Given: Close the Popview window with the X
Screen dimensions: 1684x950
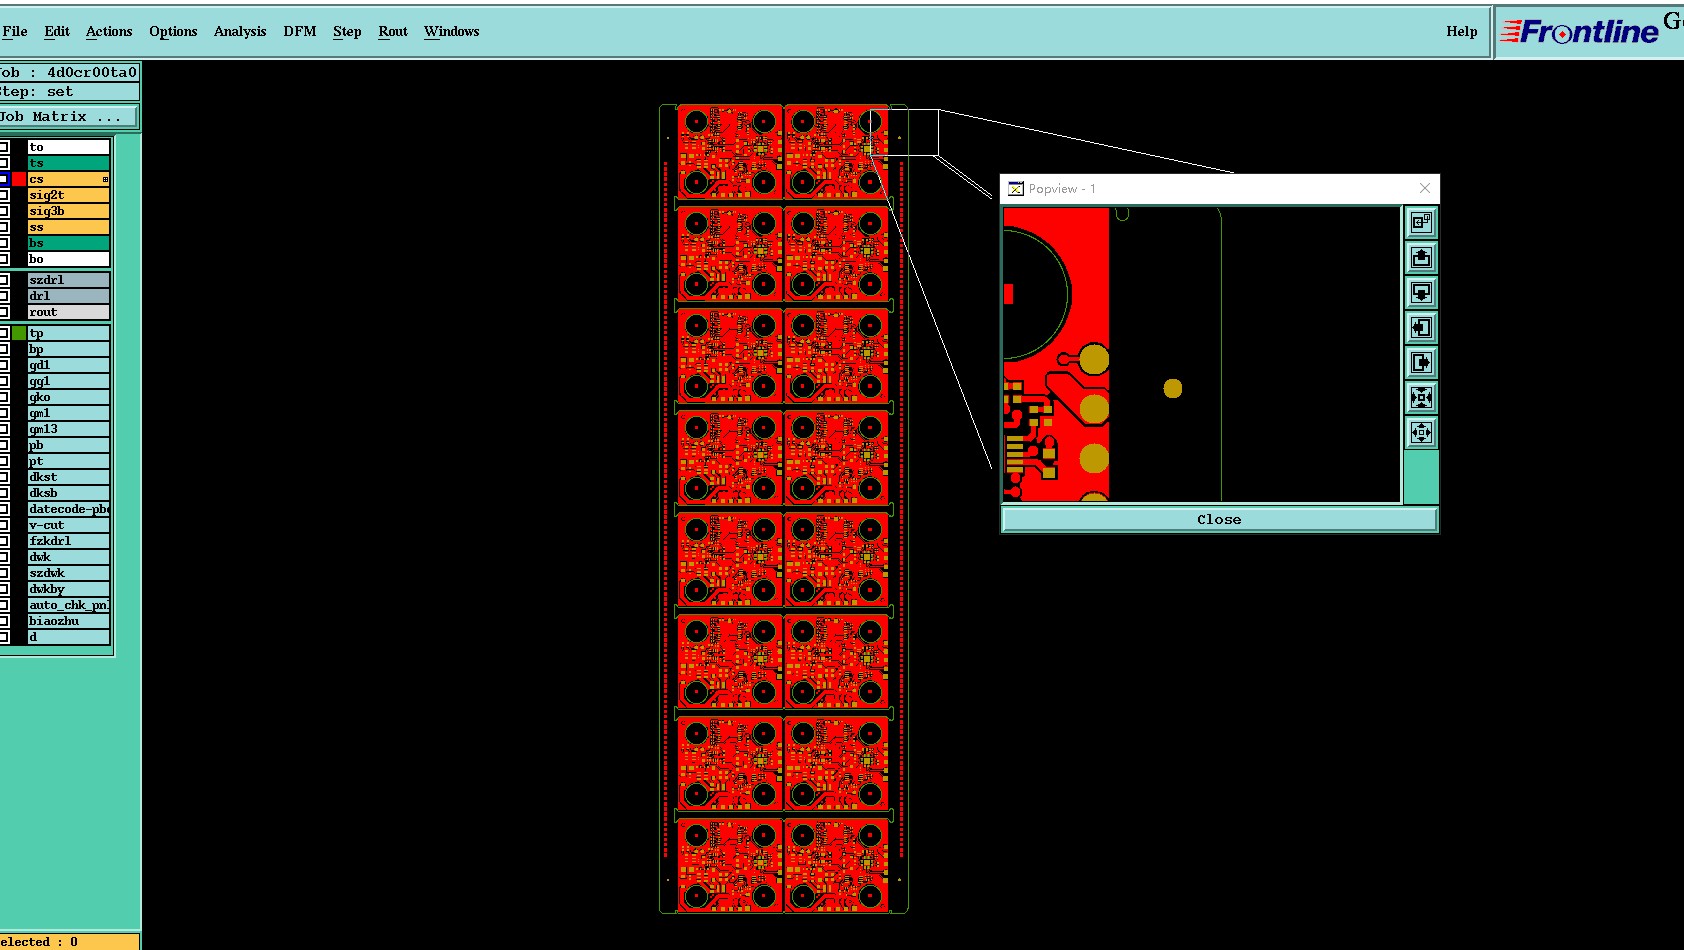Looking at the screenshot, I should (x=1425, y=188).
